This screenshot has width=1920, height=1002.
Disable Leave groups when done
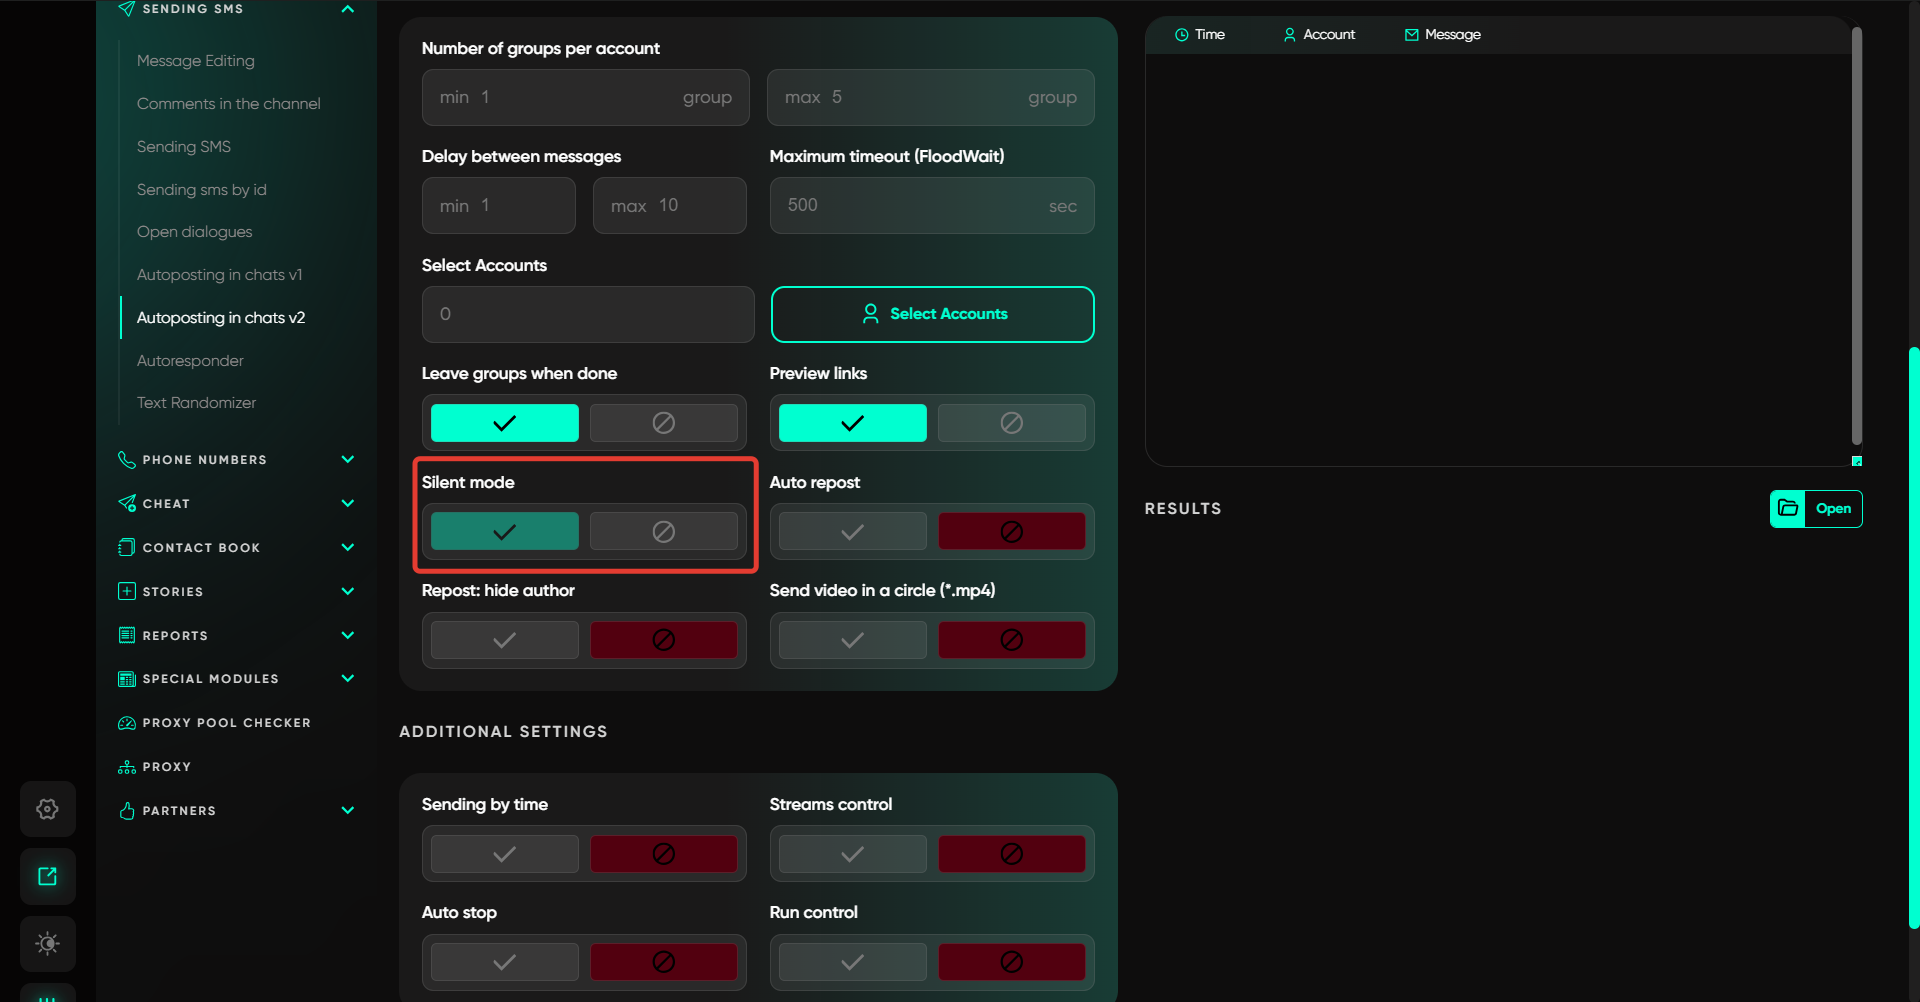[x=663, y=423]
